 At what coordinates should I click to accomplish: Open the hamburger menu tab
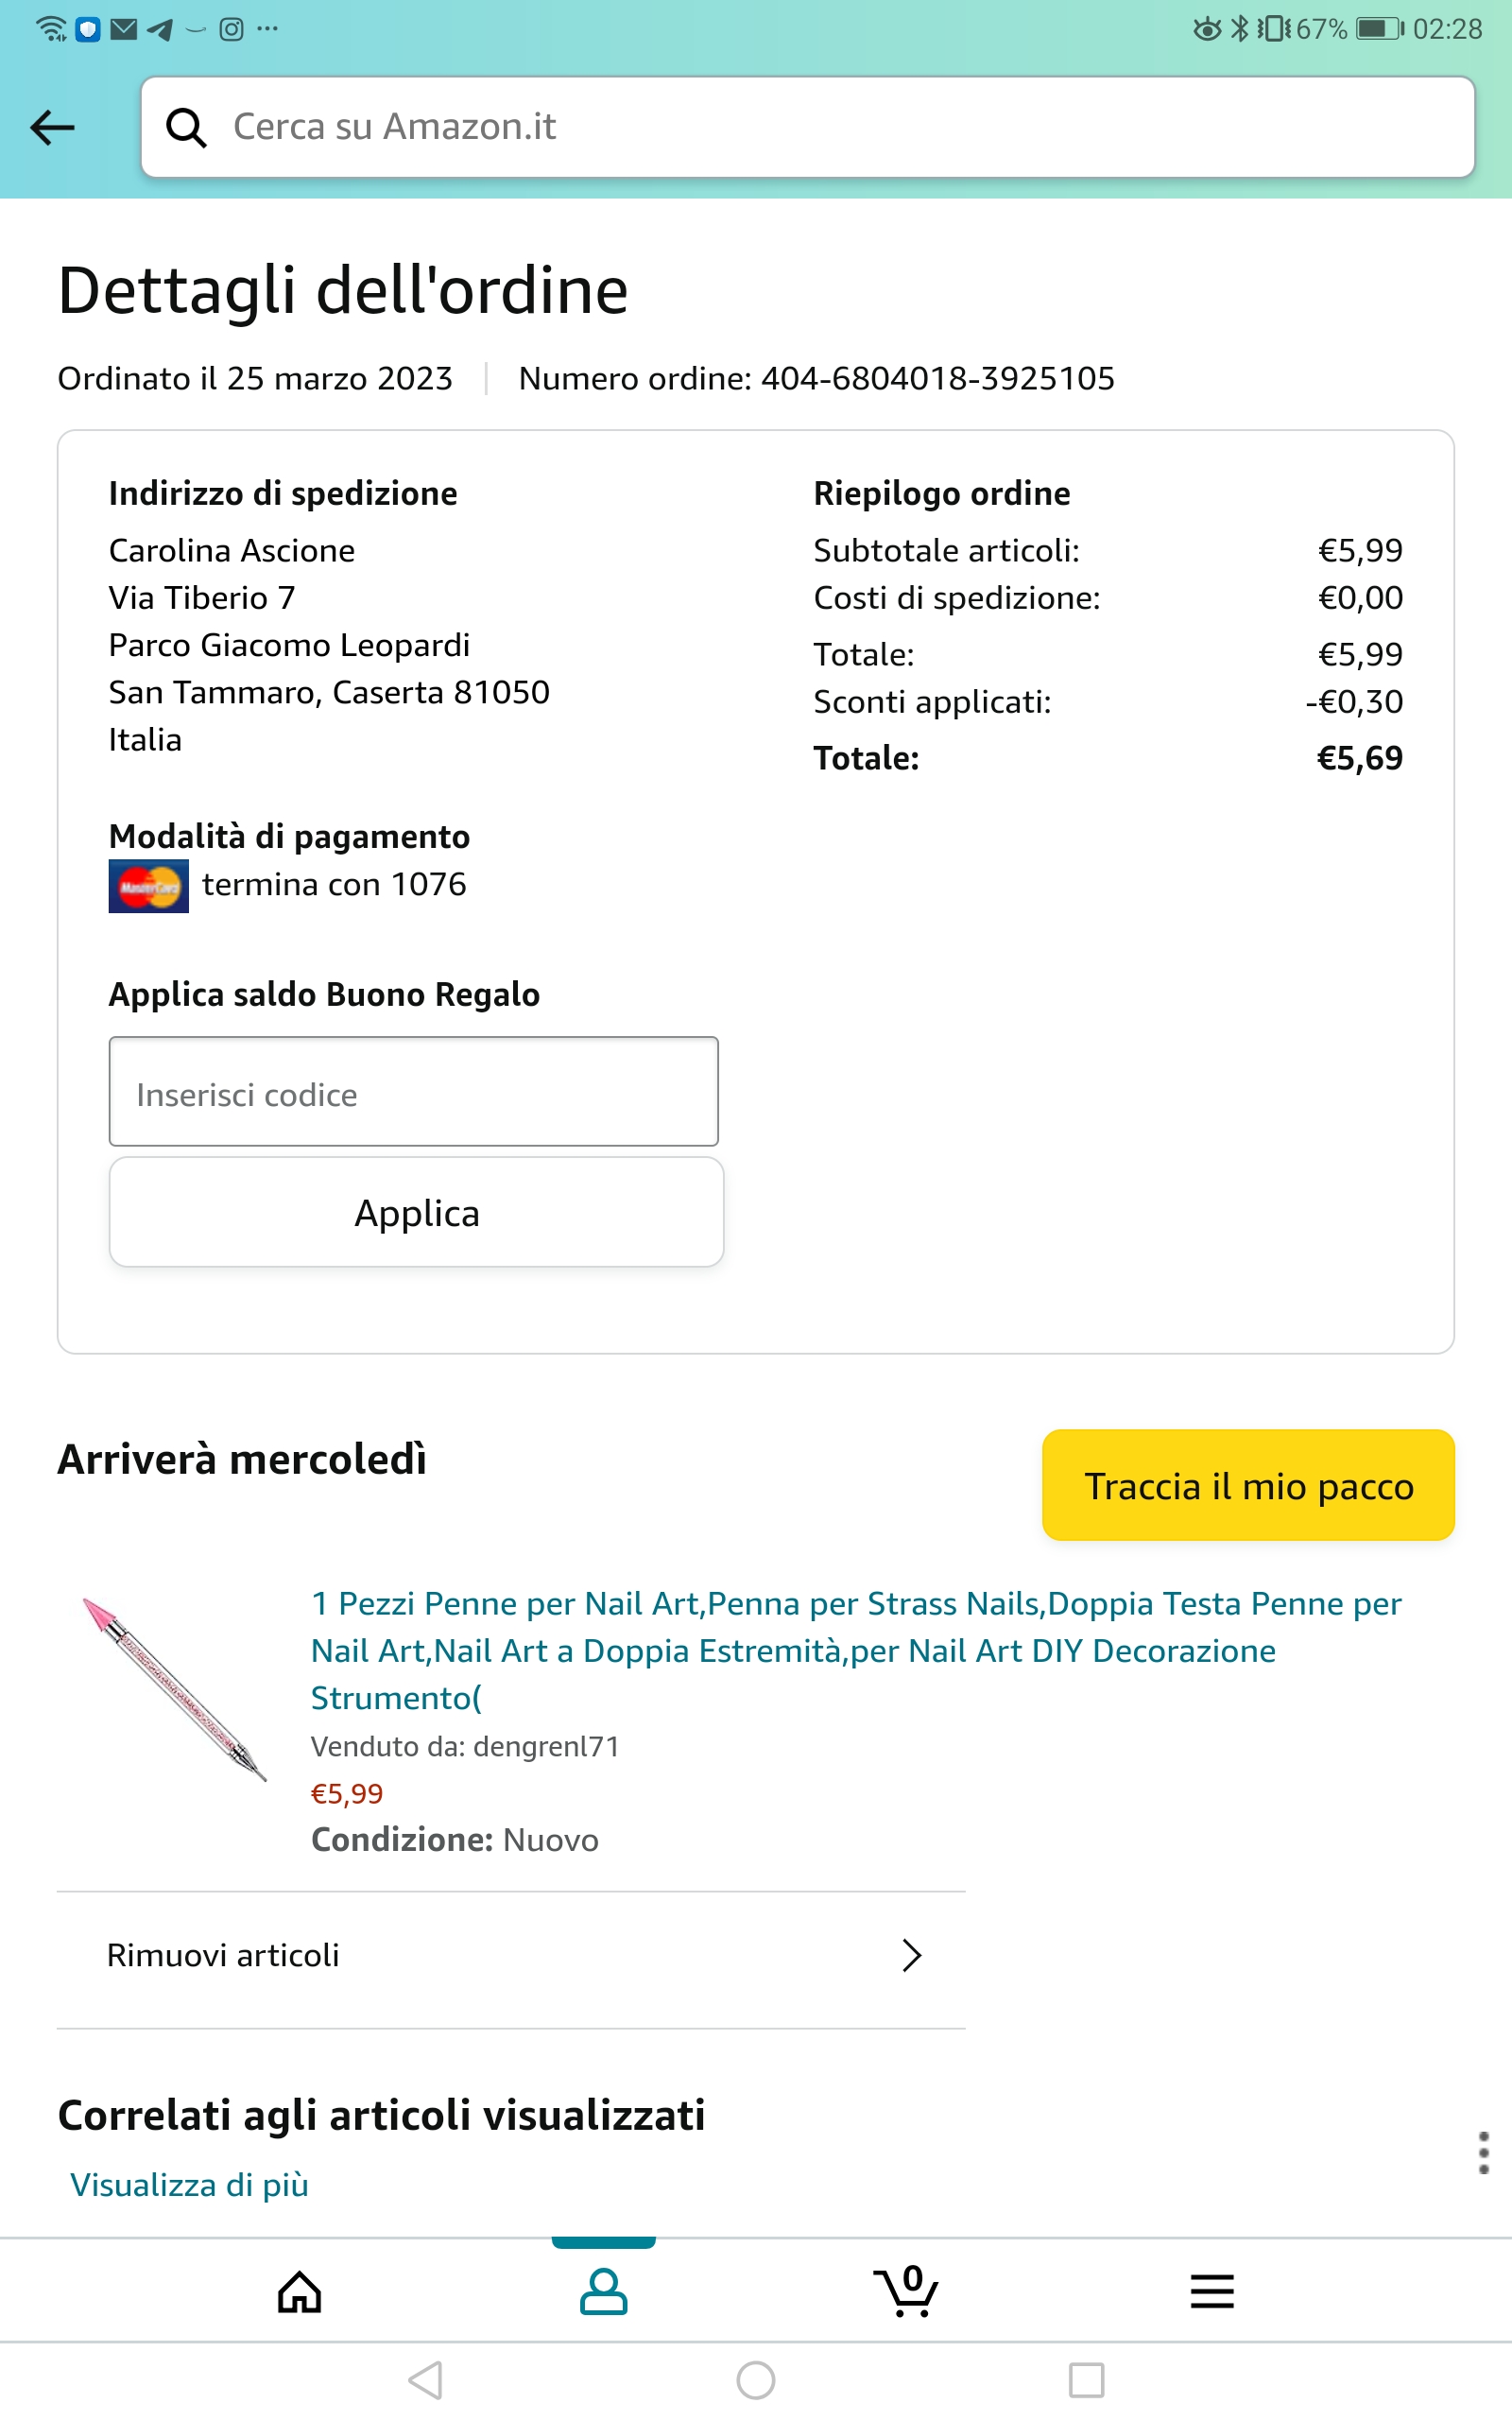tap(1212, 2291)
